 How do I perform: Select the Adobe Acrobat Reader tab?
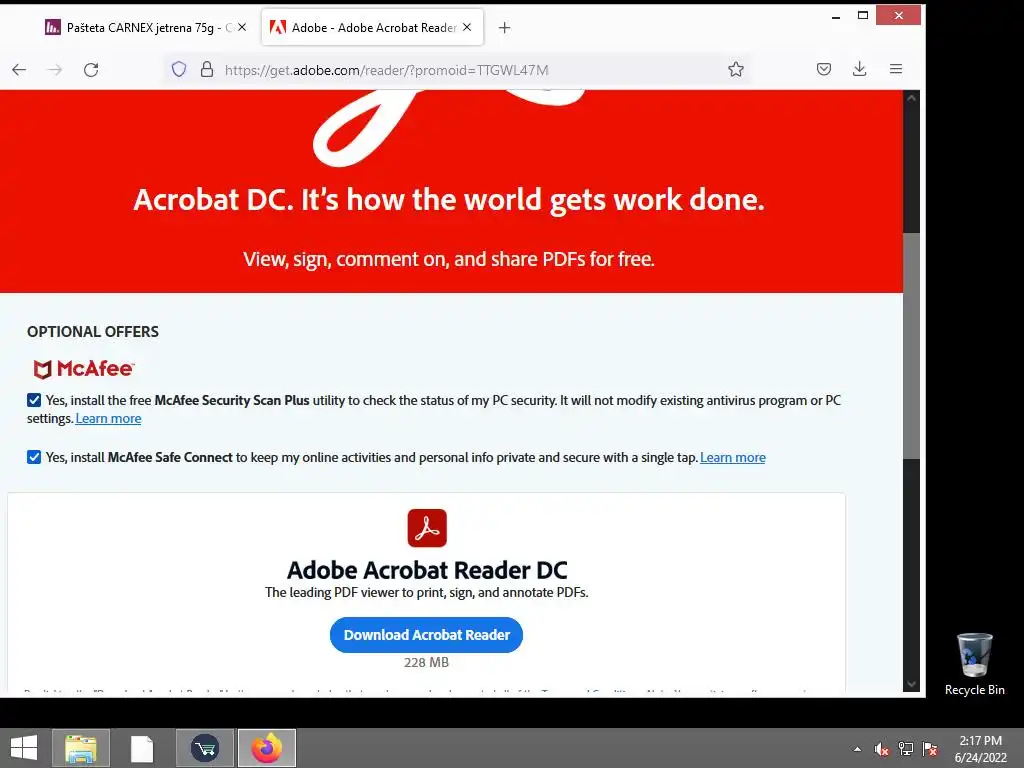point(372,27)
